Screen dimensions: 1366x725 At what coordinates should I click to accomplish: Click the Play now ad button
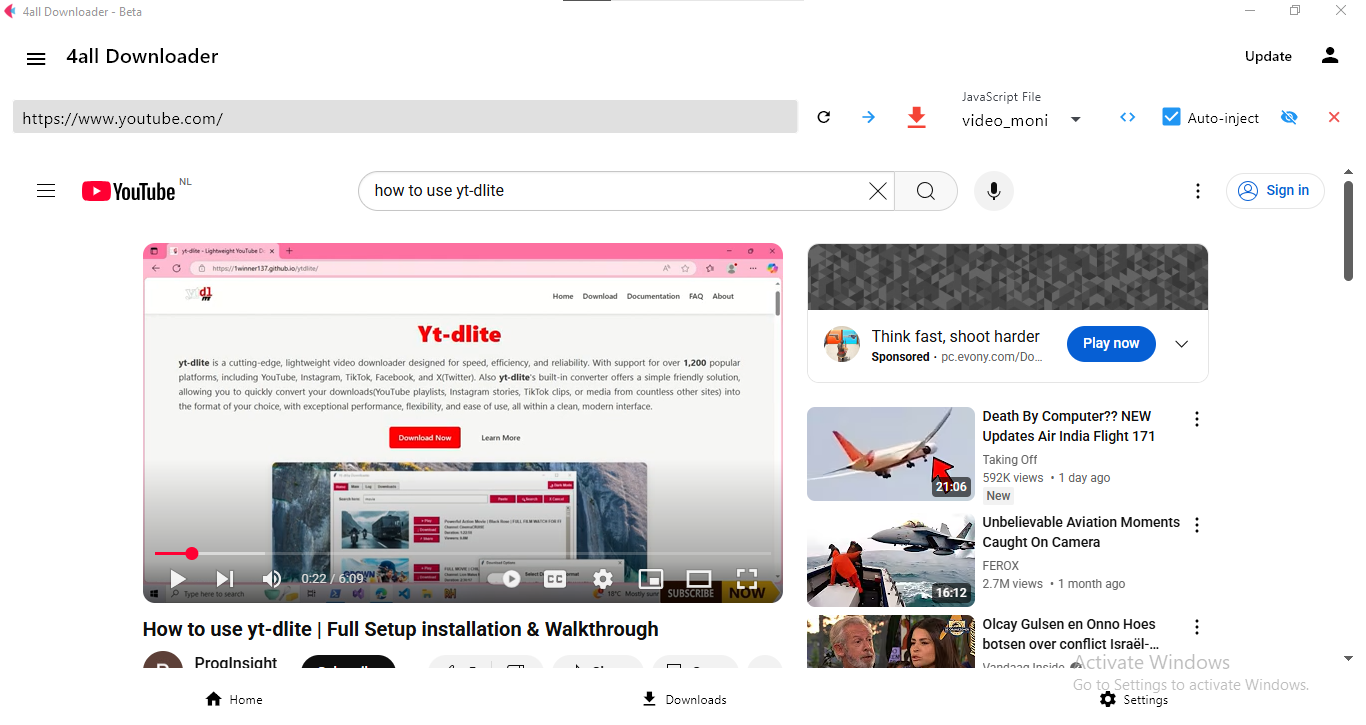click(x=1111, y=343)
